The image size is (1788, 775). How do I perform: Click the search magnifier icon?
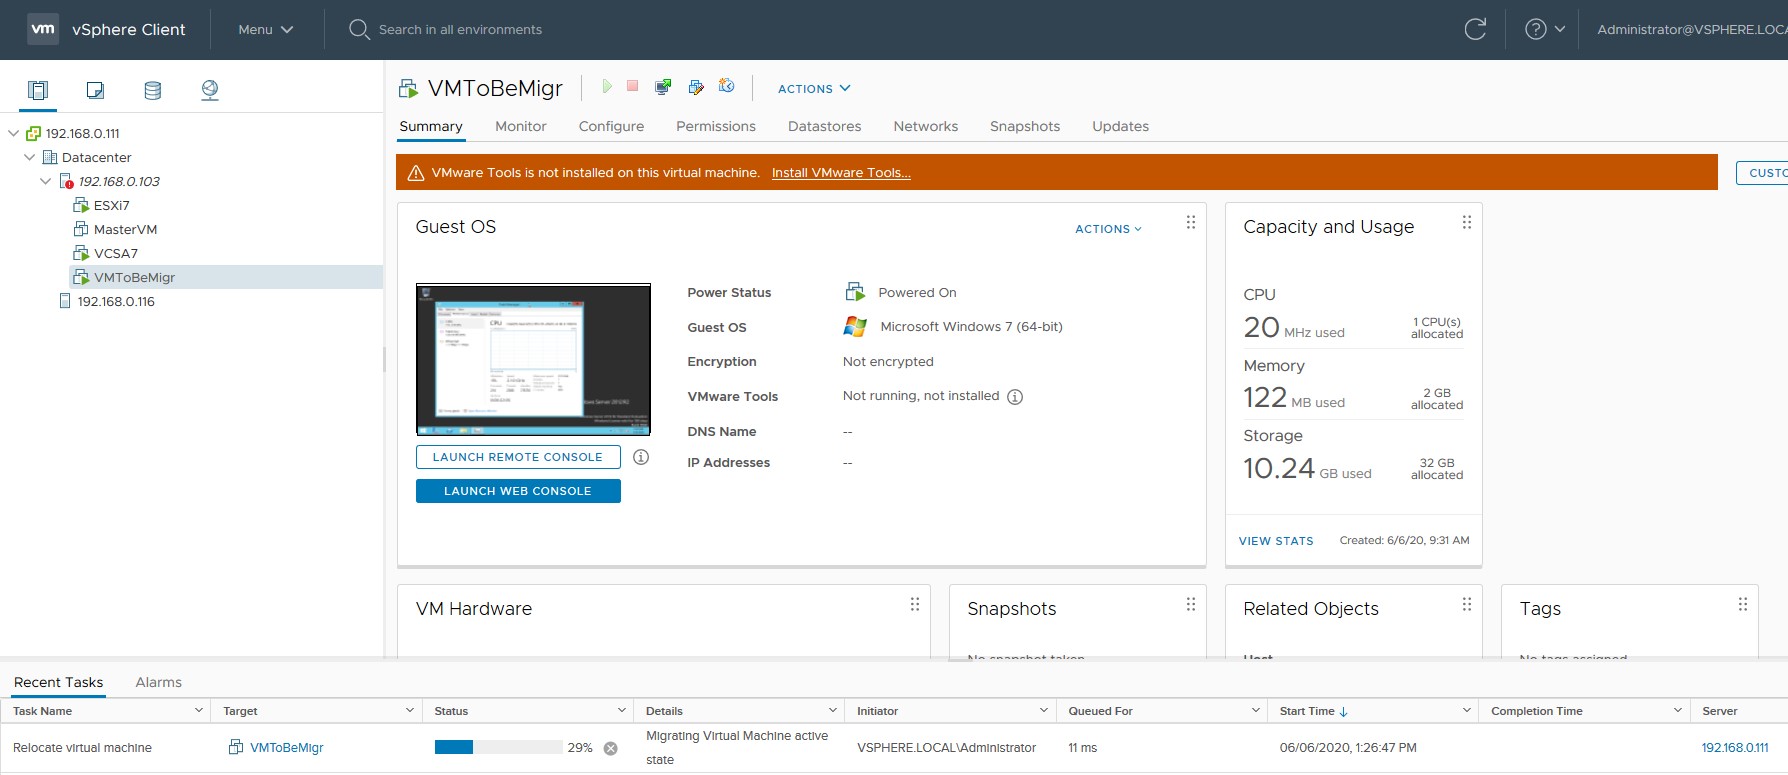pos(359,30)
